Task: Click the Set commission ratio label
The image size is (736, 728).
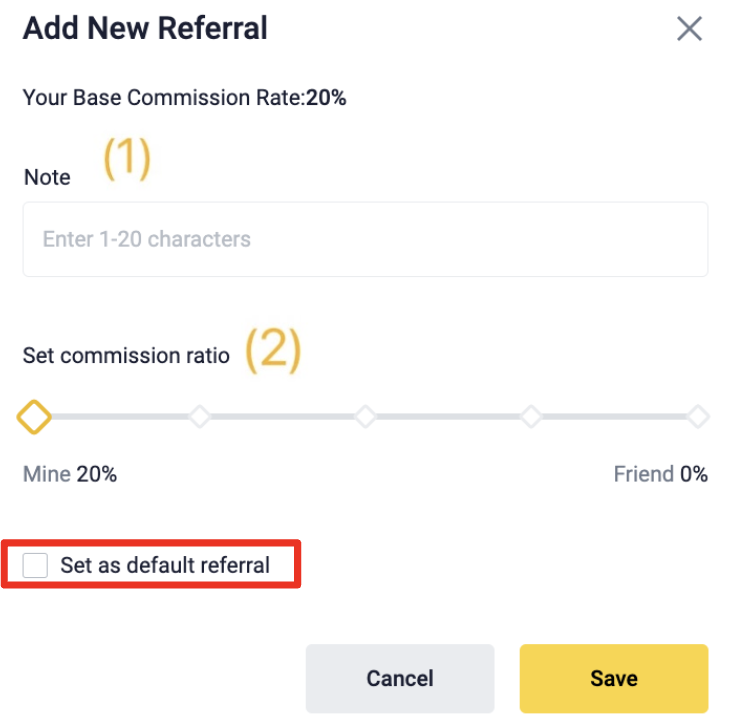Action: pos(126,355)
